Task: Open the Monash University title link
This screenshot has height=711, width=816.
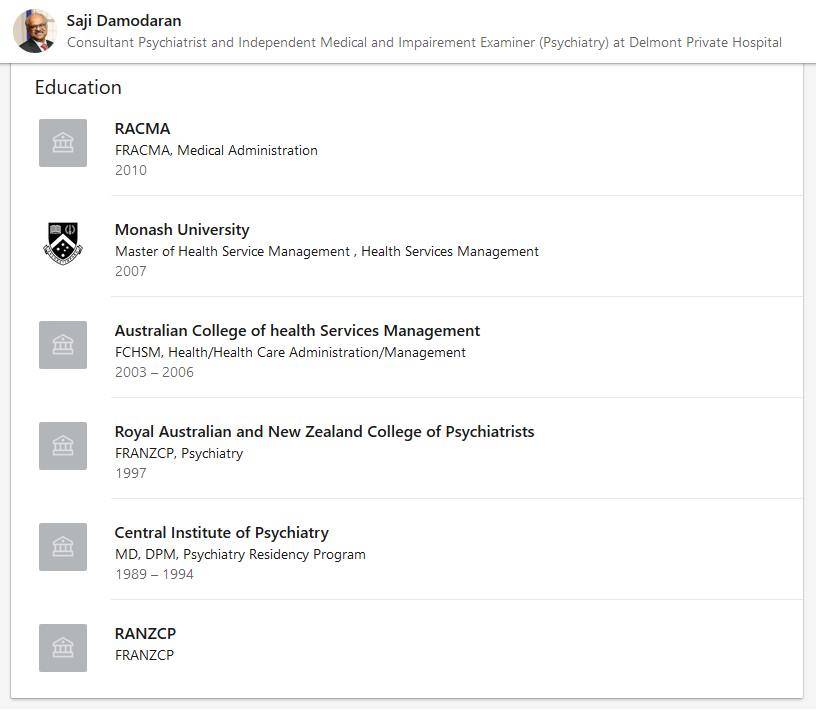Action: (182, 230)
